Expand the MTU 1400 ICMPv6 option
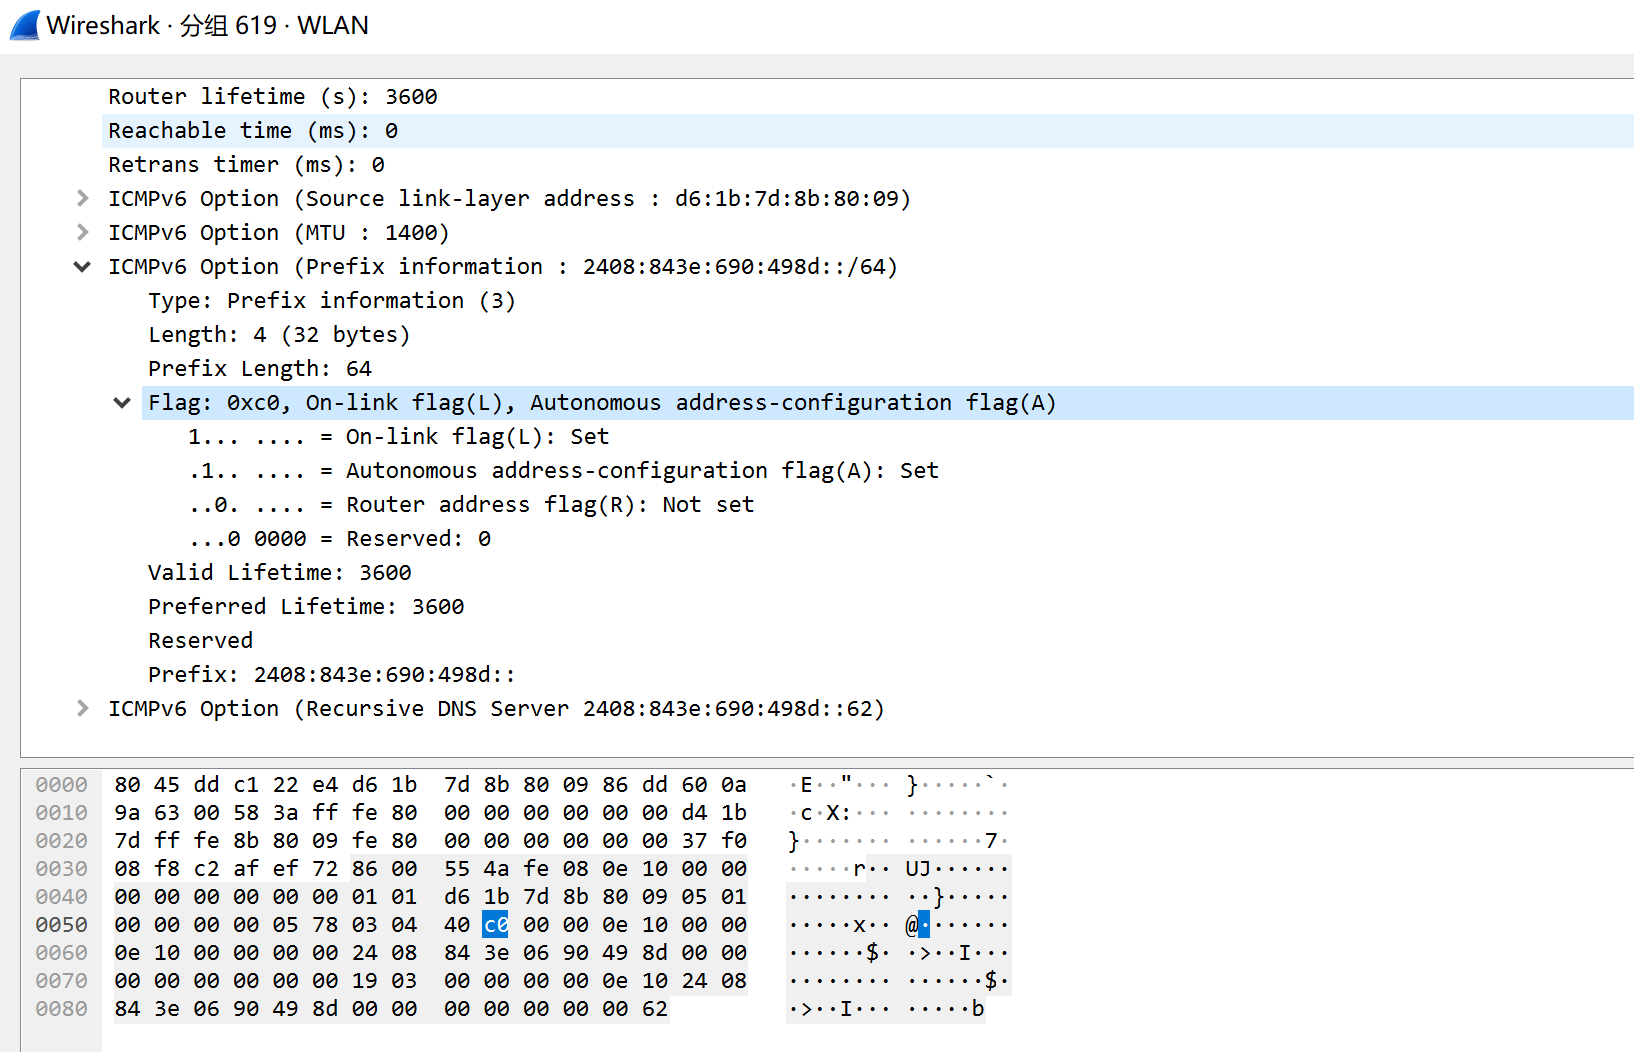The width and height of the screenshot is (1634, 1052). (x=83, y=233)
